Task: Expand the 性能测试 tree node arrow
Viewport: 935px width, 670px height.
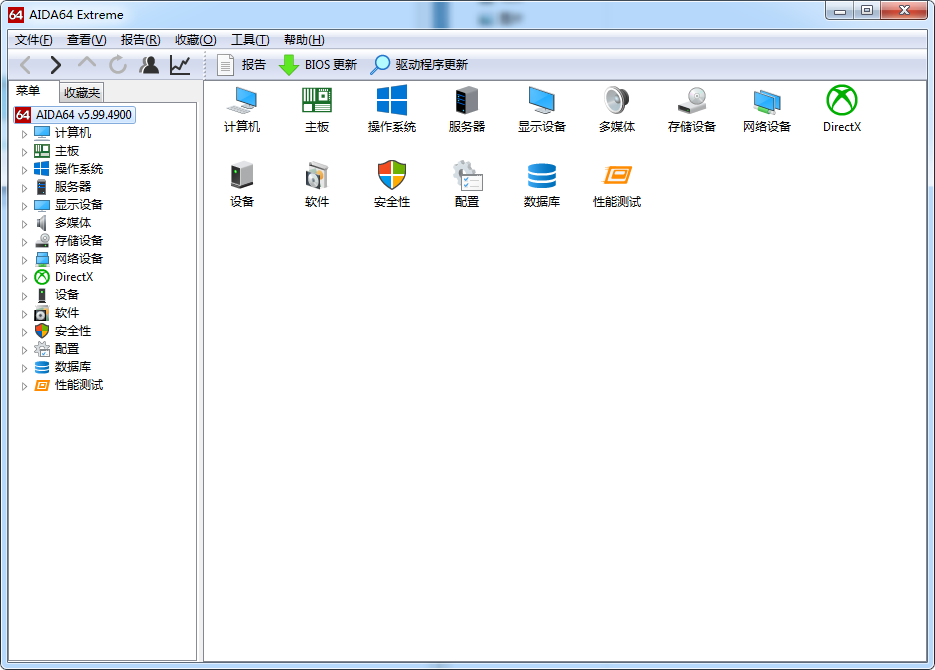Action: pyautogui.click(x=24, y=386)
